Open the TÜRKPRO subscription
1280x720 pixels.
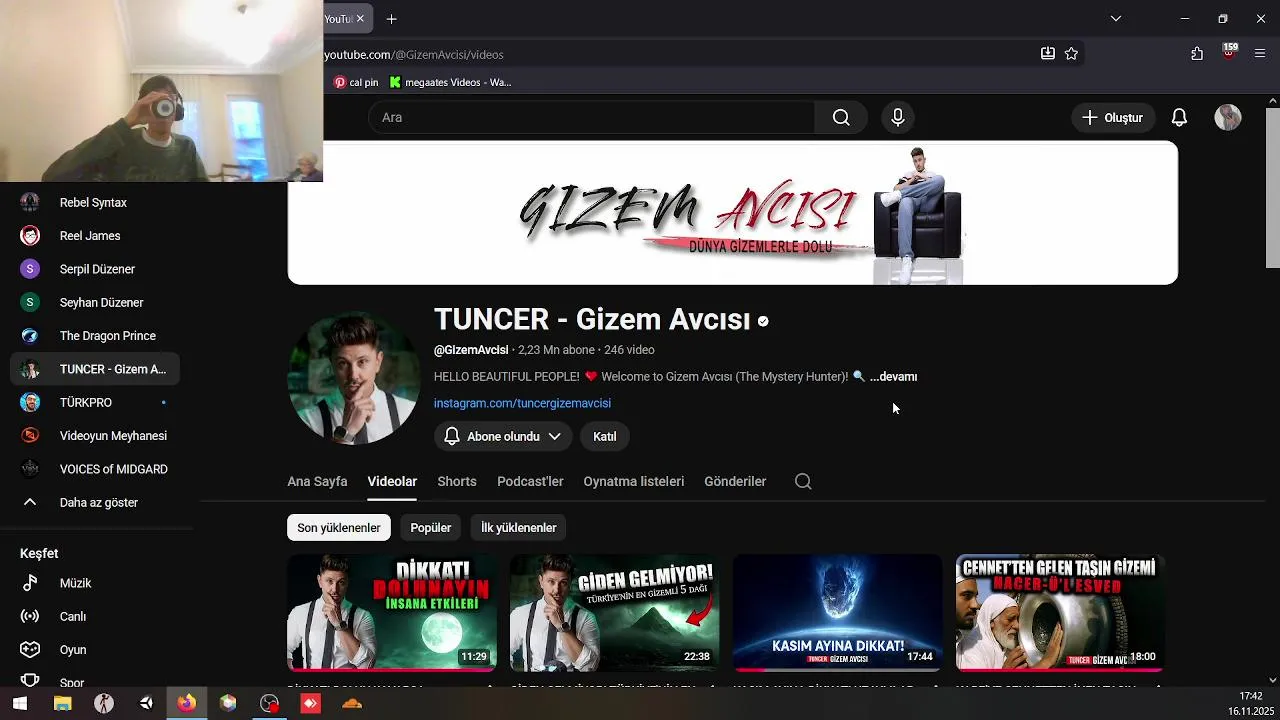pyautogui.click(x=95, y=403)
